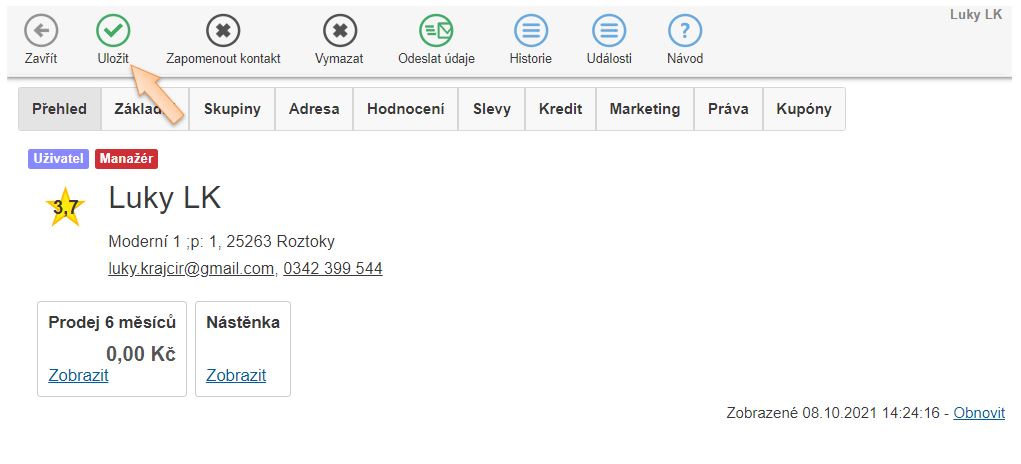1021x464 pixels.
Task: Refresh using the Obnovit link
Action: (979, 413)
